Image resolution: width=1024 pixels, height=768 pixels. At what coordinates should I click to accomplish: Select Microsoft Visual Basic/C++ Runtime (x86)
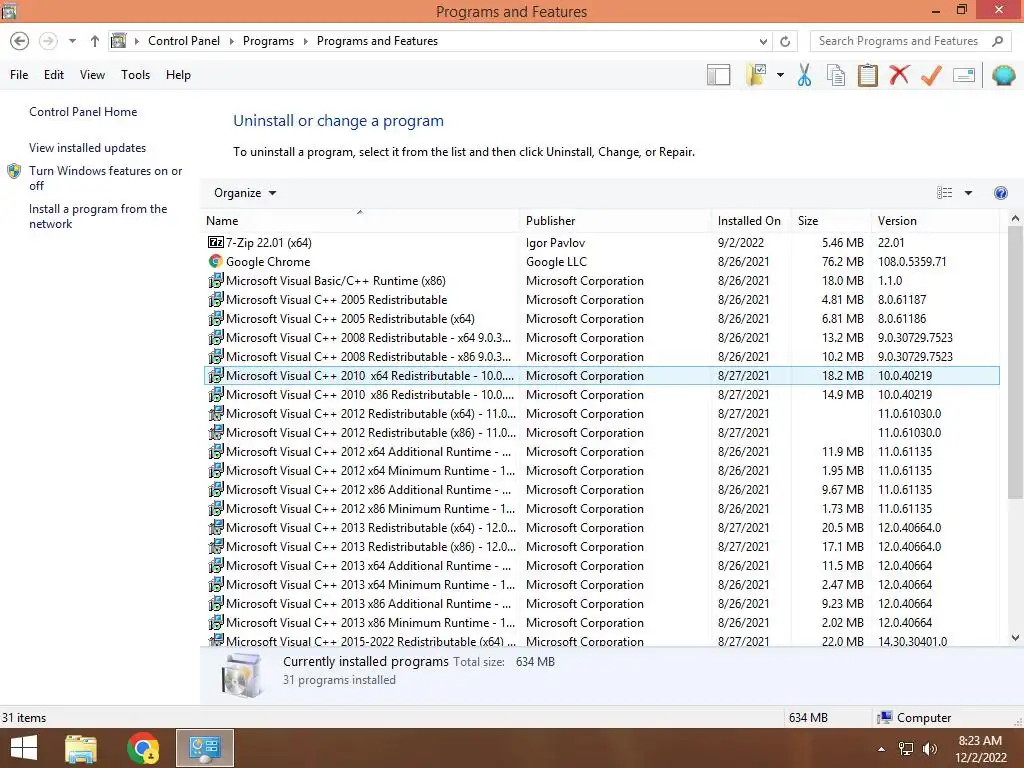tap(602, 281)
